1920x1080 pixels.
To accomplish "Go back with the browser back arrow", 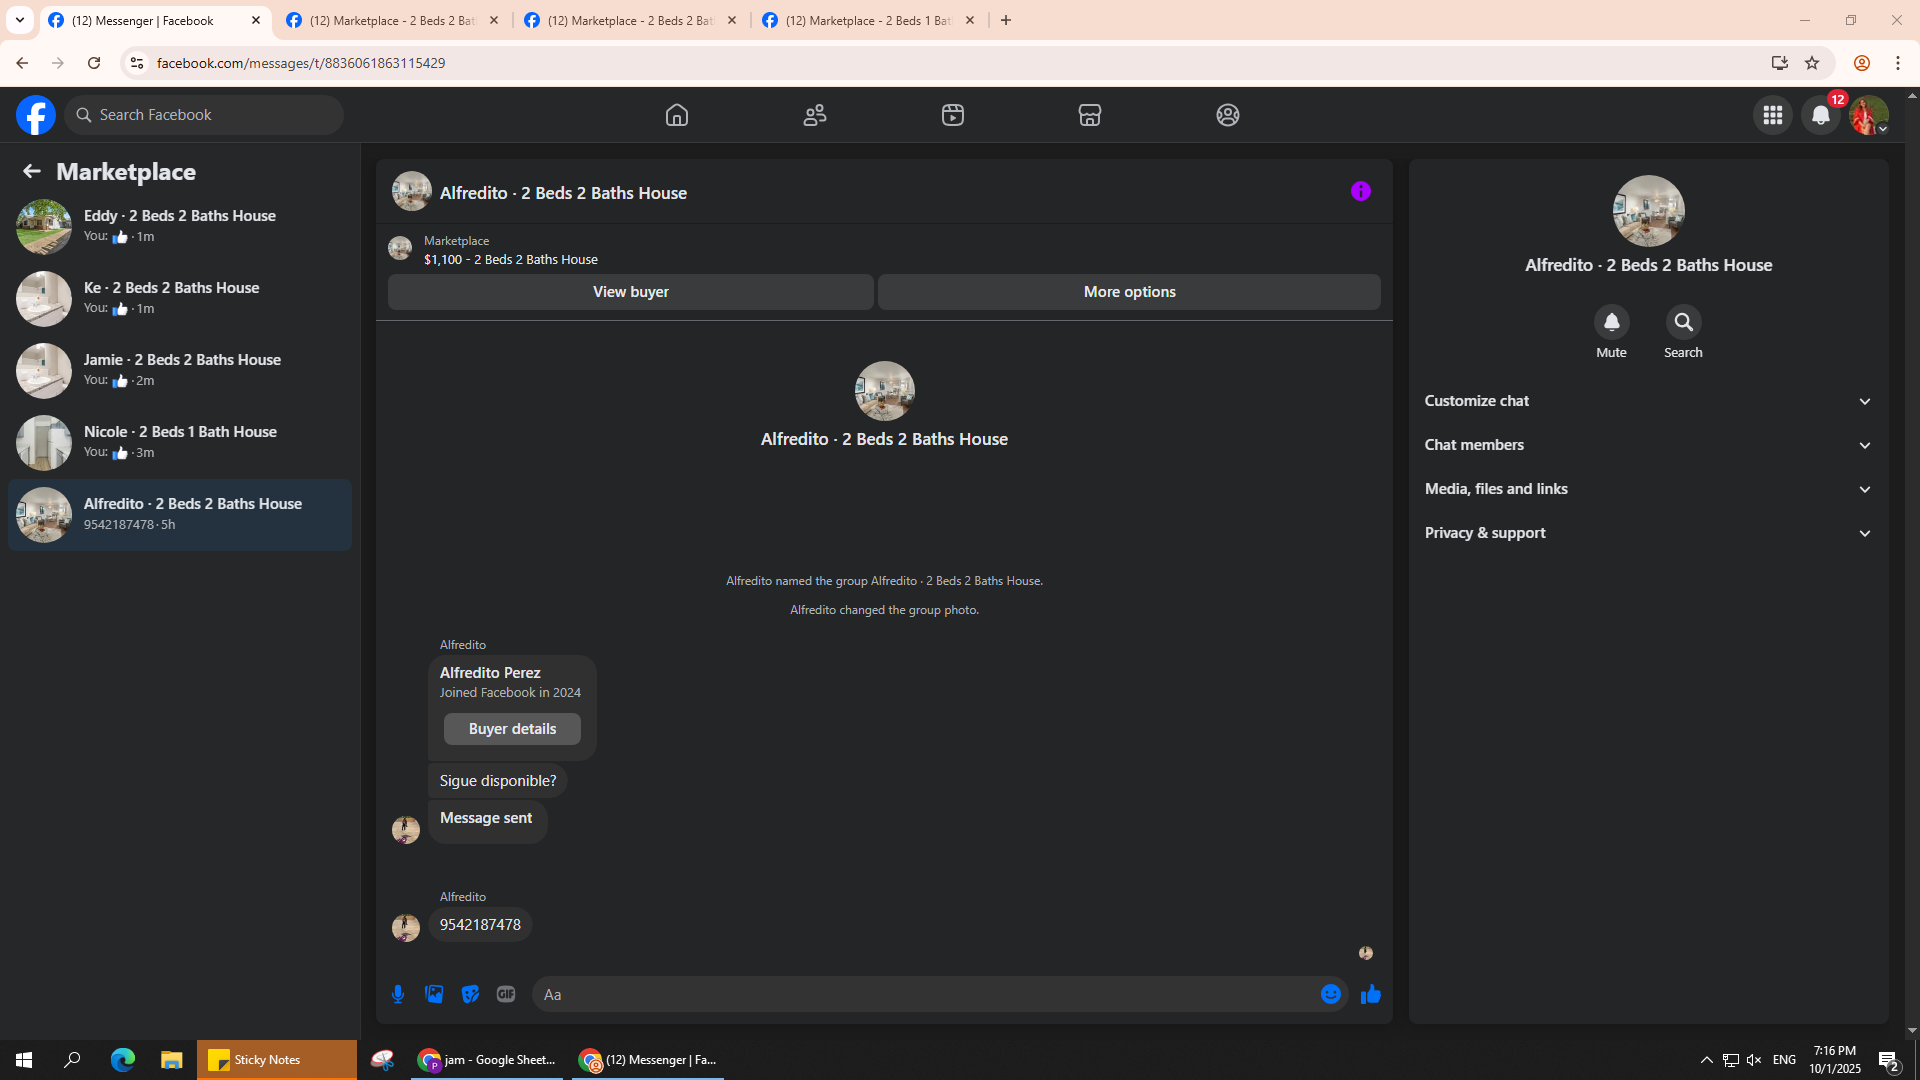I will pos(22,63).
